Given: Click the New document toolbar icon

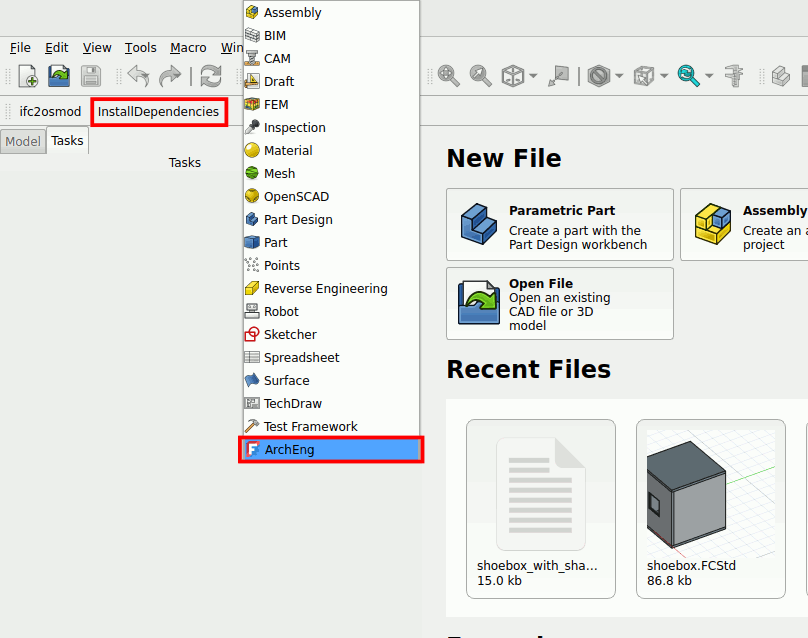Looking at the screenshot, I should [x=28, y=76].
